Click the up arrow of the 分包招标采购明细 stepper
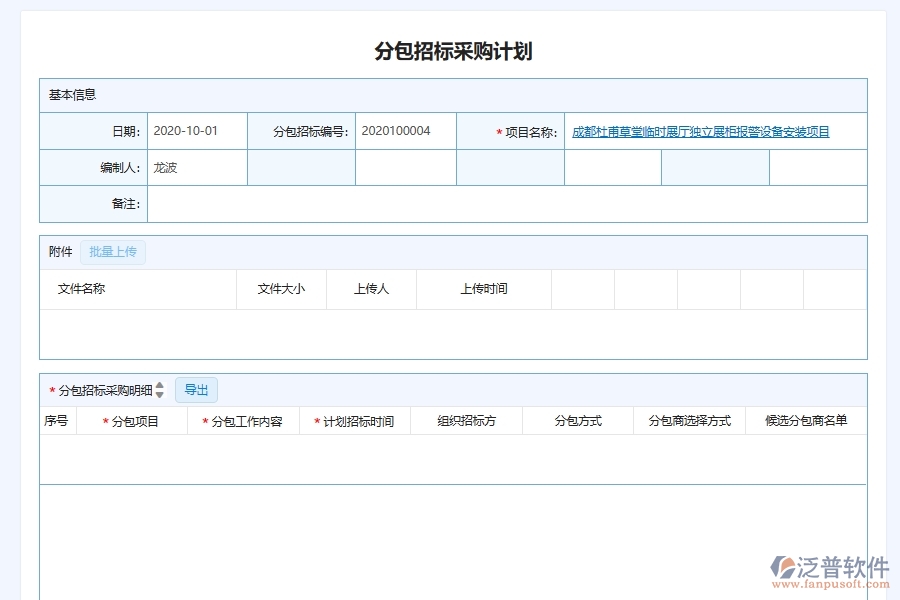The height and width of the screenshot is (600, 900). click(x=161, y=386)
